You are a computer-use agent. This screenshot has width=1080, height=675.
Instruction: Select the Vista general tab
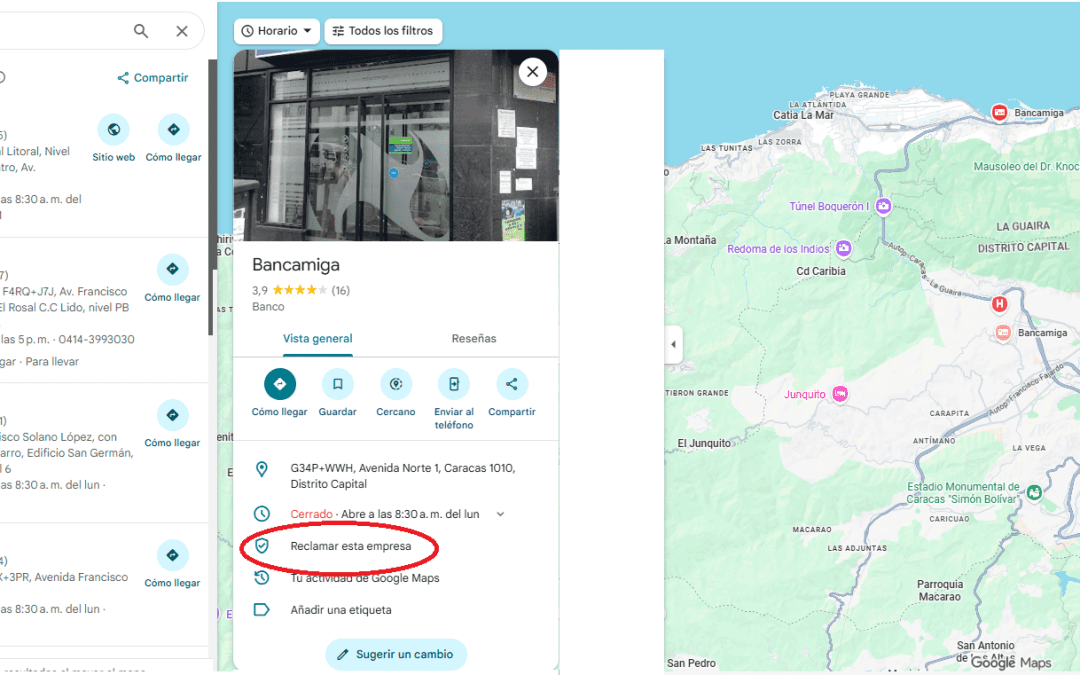pos(317,338)
